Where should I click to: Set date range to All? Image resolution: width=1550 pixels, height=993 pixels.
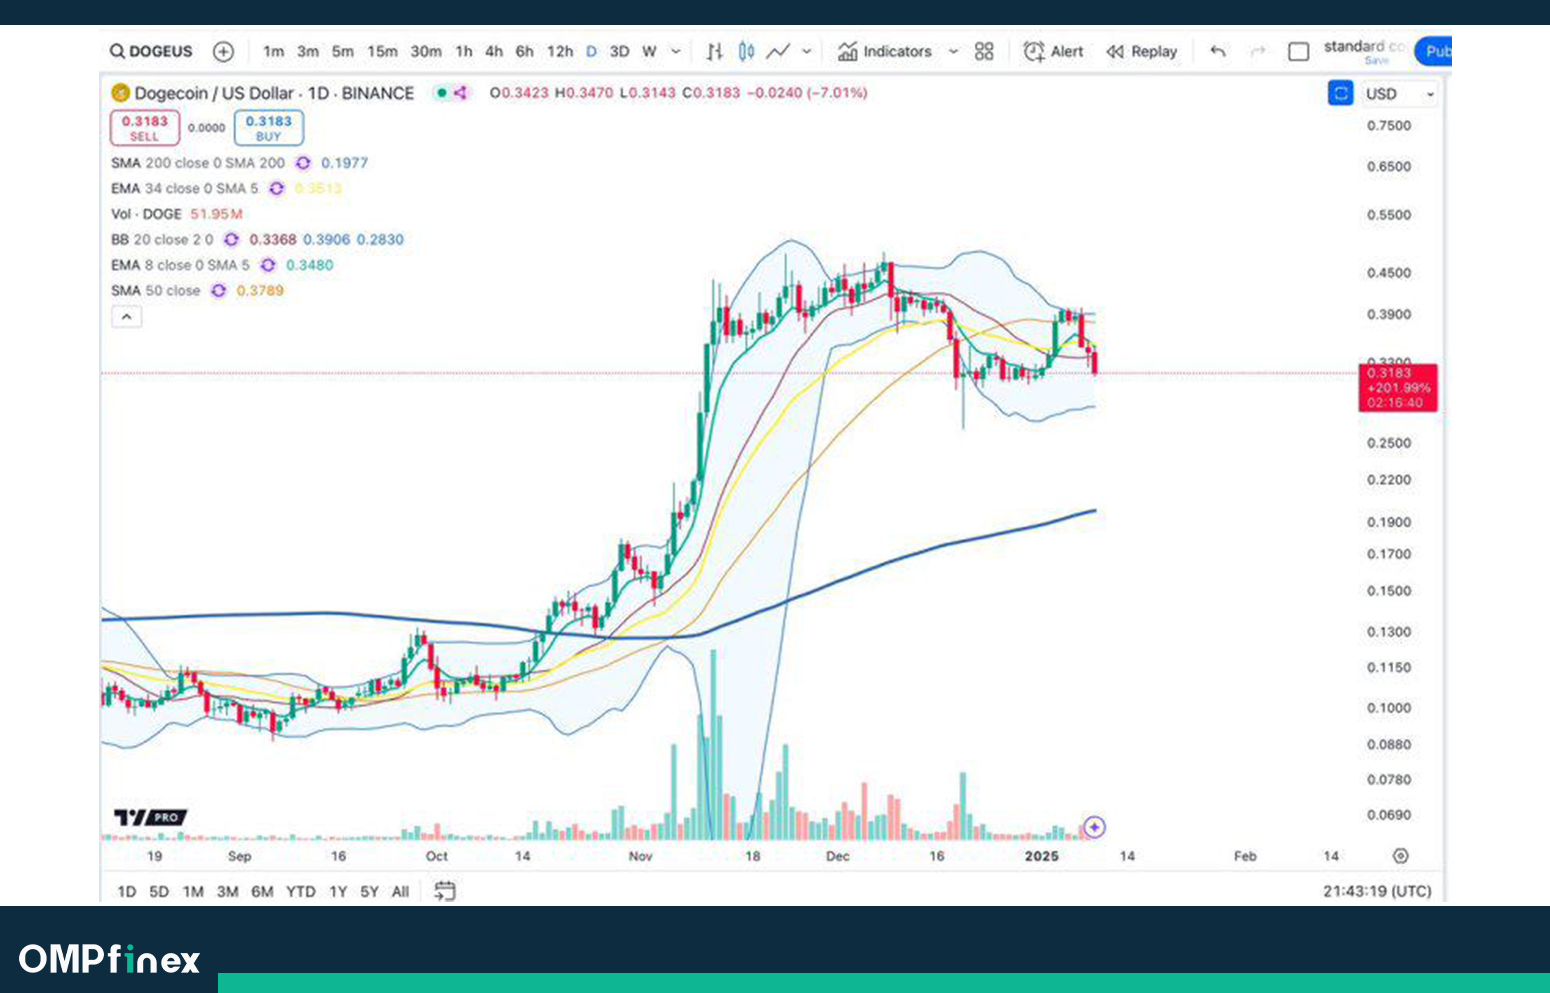[x=400, y=891]
